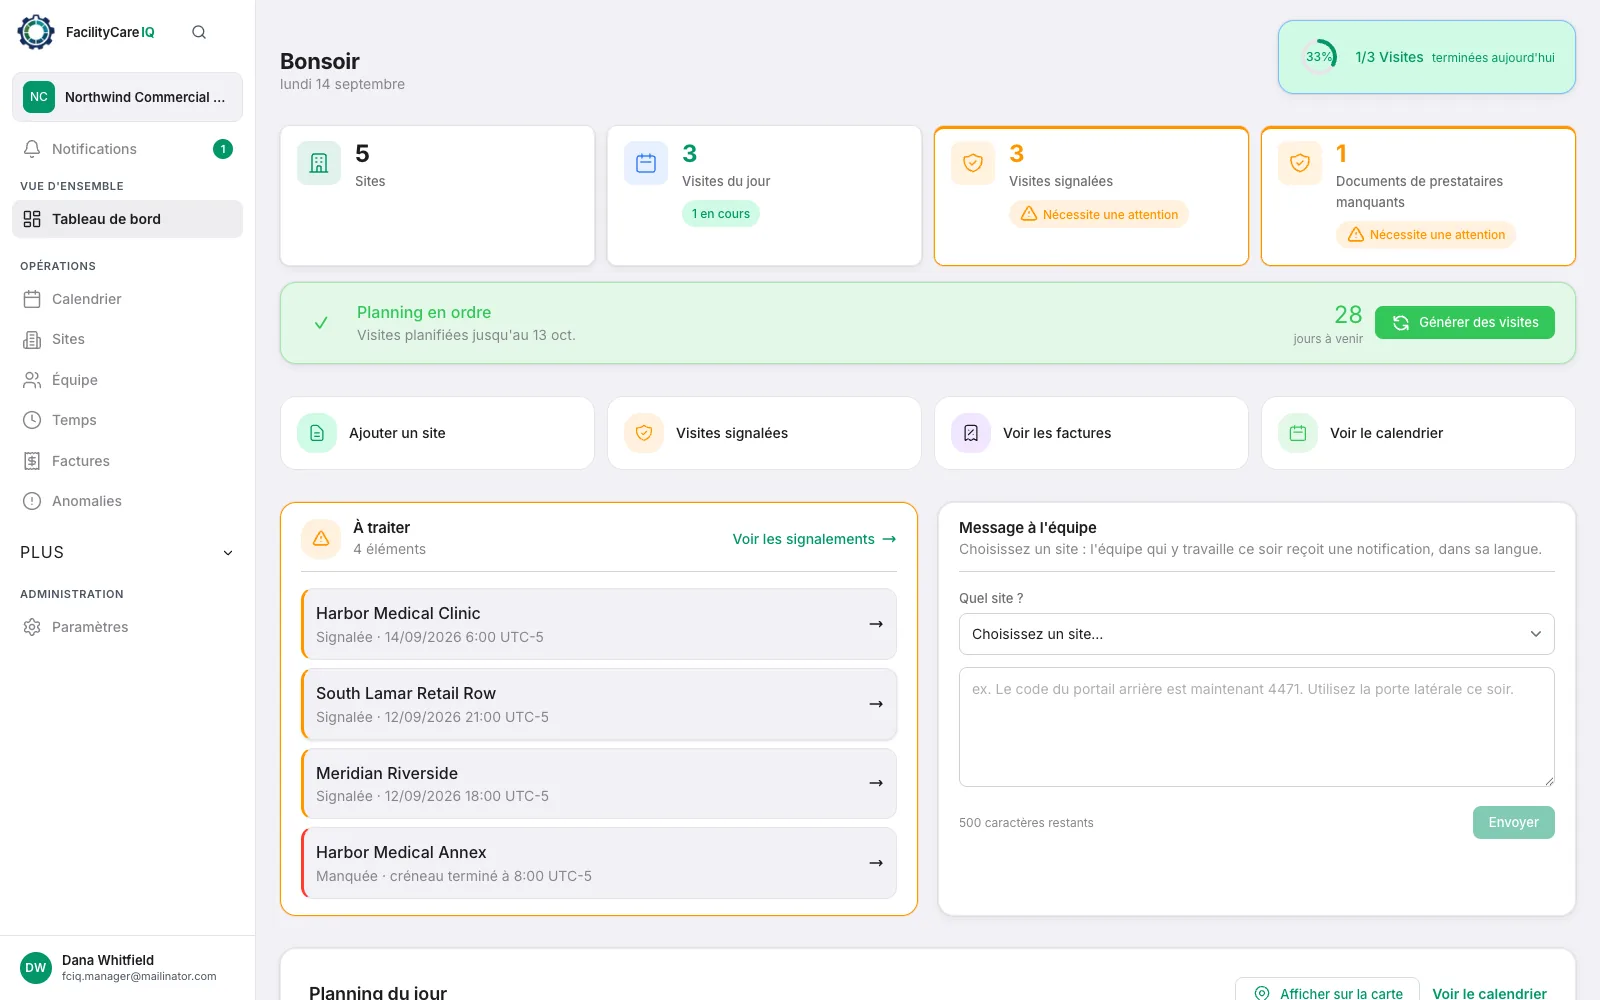Image resolution: width=1600 pixels, height=1000 pixels.
Task: Expand the PLUS section chevron
Action: point(228,553)
